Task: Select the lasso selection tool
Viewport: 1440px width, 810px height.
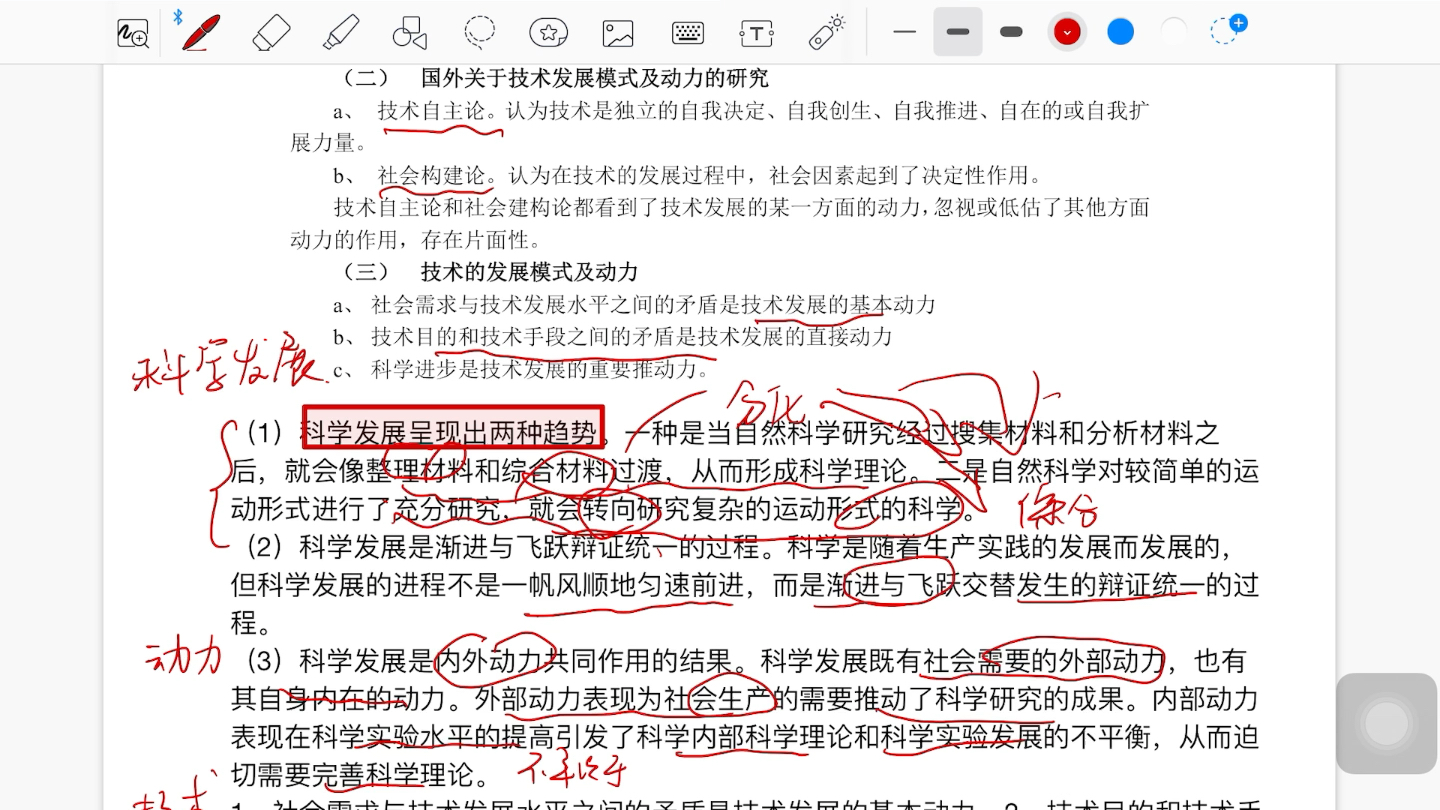Action: [480, 32]
